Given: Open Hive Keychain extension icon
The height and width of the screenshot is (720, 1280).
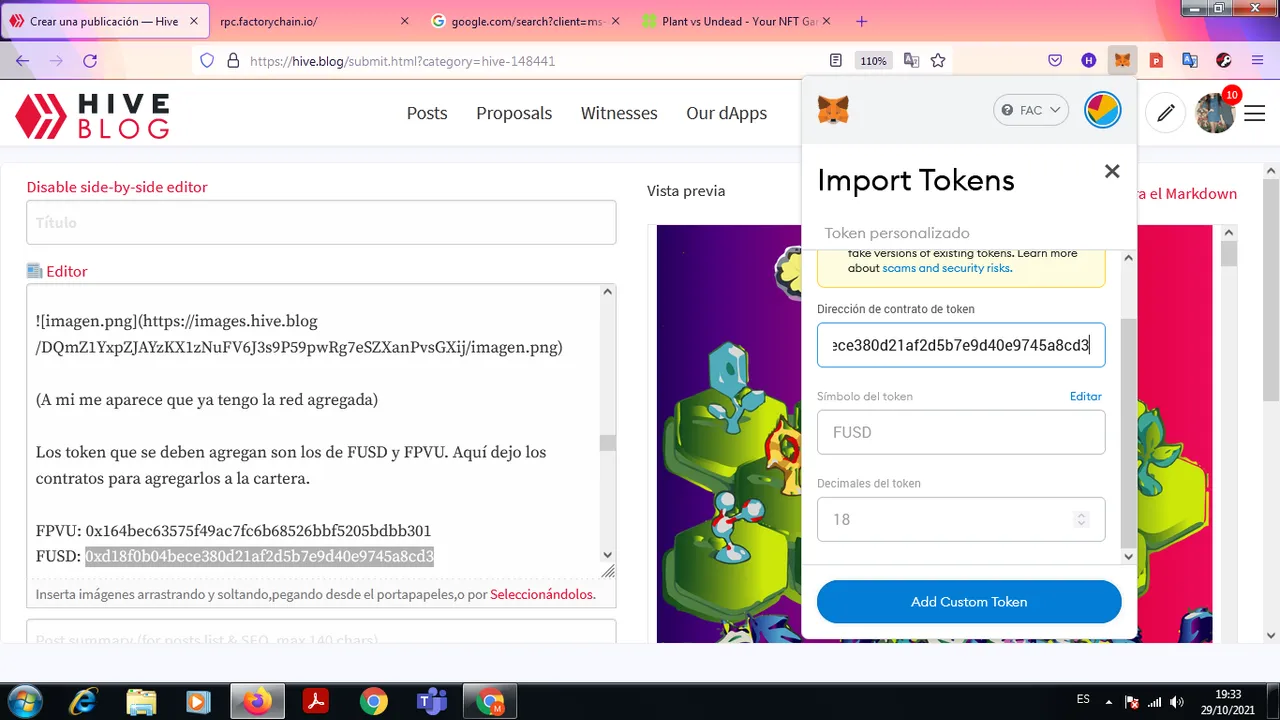Looking at the screenshot, I should 1089,61.
